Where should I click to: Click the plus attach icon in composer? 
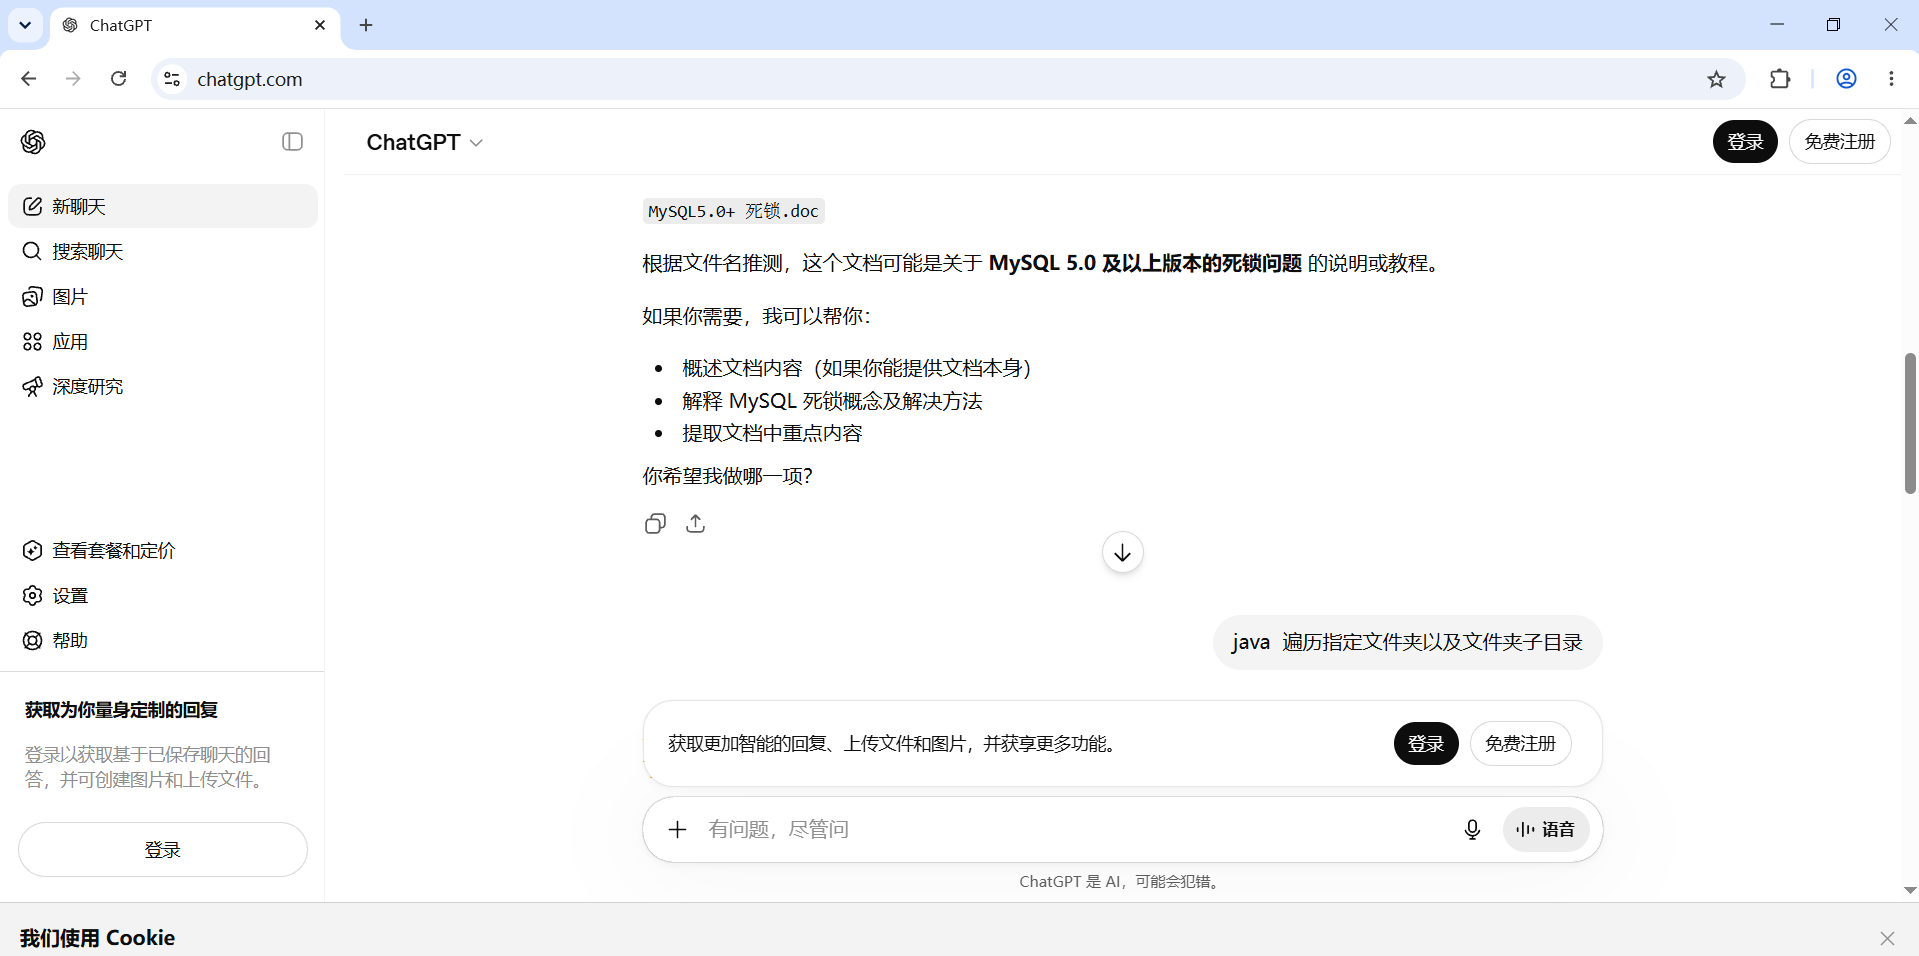coord(678,829)
